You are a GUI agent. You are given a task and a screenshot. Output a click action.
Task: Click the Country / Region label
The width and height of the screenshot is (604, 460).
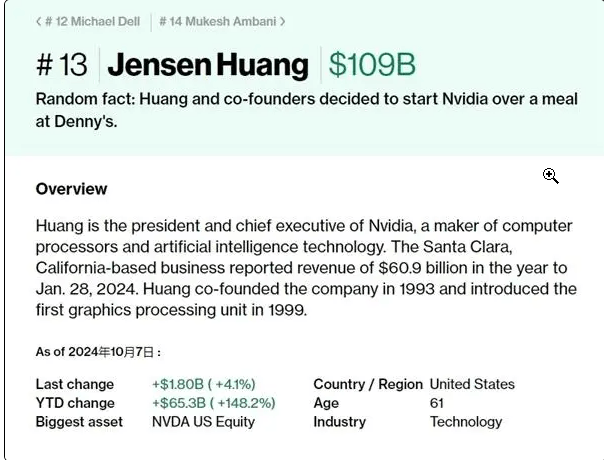click(368, 384)
